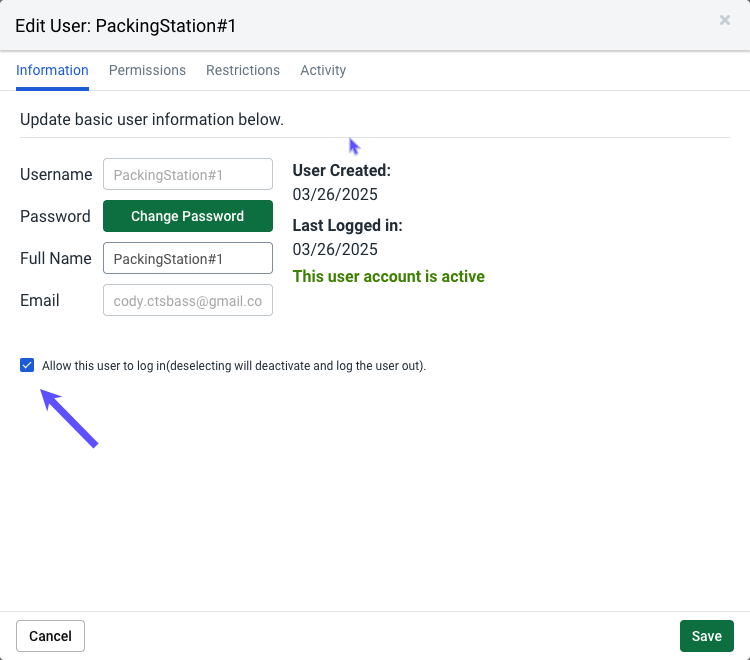Click the 'This user account is active' text
This screenshot has width=750, height=660.
pyautogui.click(x=388, y=276)
